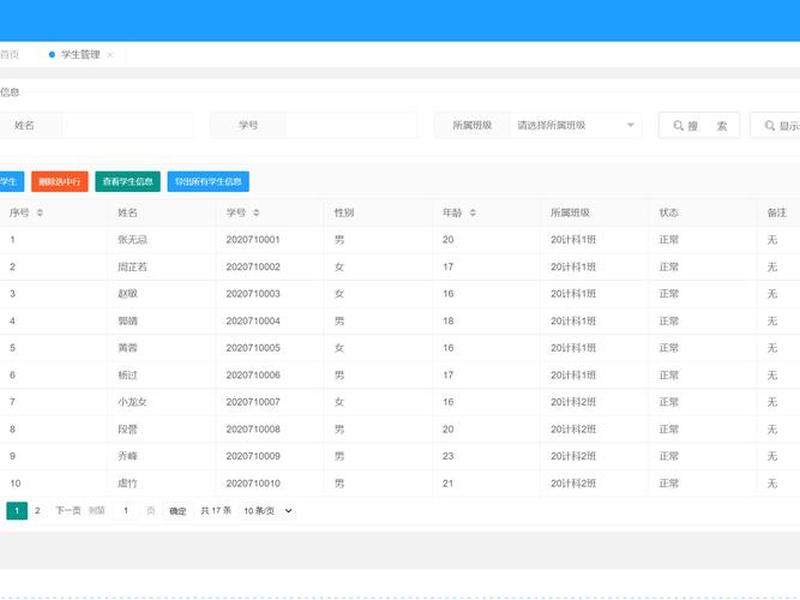Screen dimensions: 800x600
Task: Click the 所属班级 column header
Action: pyautogui.click(x=570, y=213)
